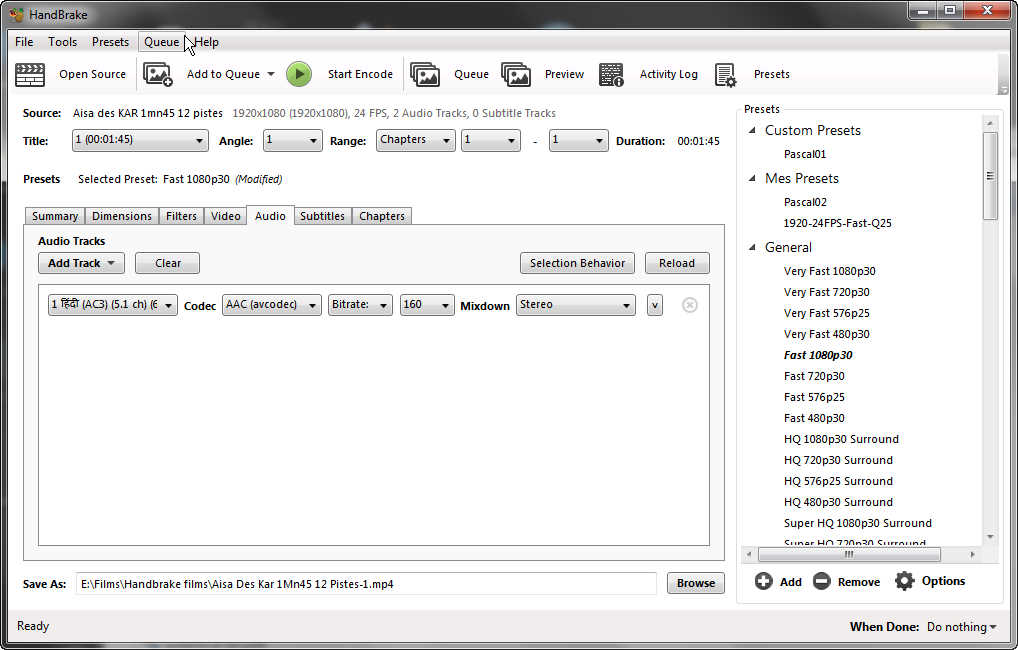Click Start Encode label

(360, 74)
